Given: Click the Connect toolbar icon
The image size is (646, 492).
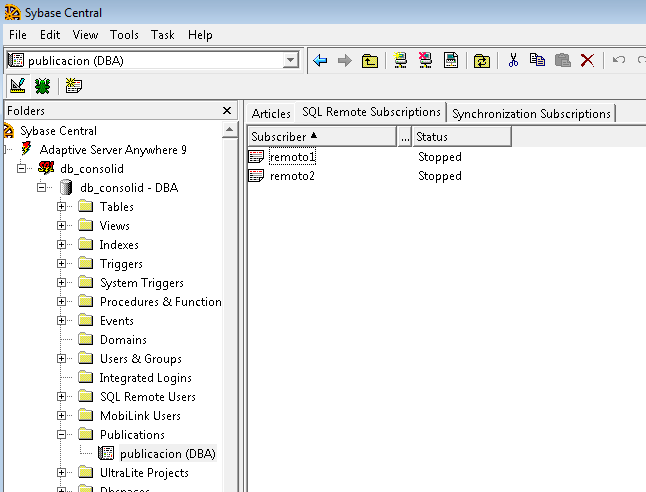Looking at the screenshot, I should coord(400,61).
